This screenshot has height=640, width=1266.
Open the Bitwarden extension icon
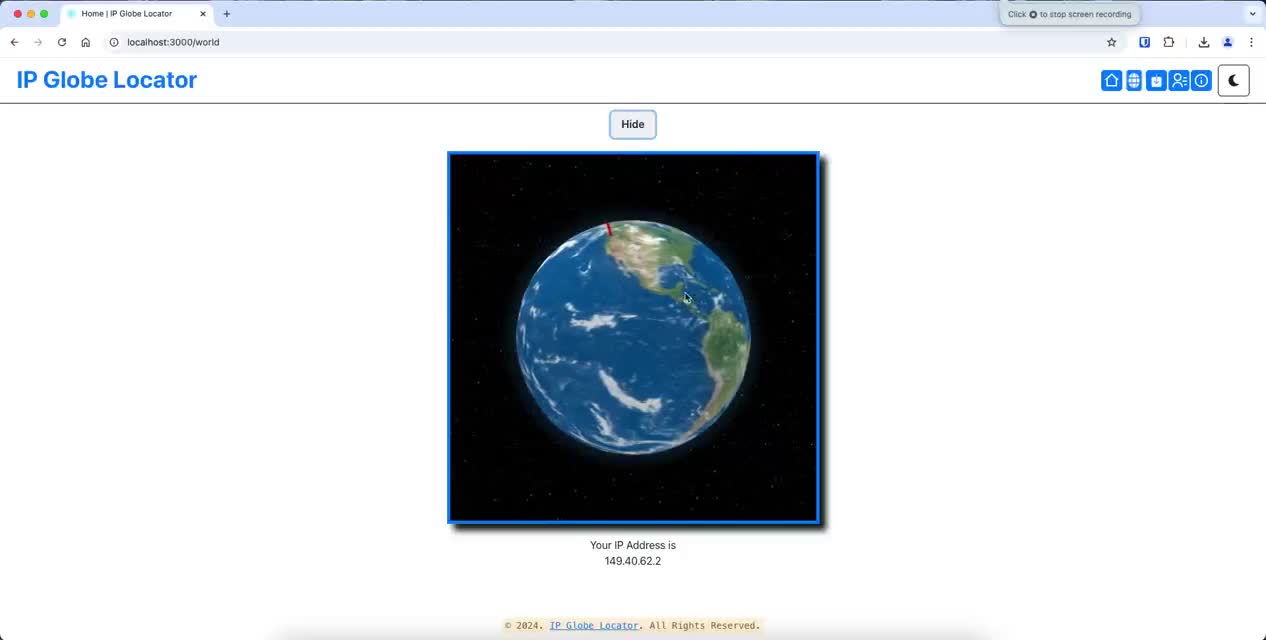pos(1145,42)
